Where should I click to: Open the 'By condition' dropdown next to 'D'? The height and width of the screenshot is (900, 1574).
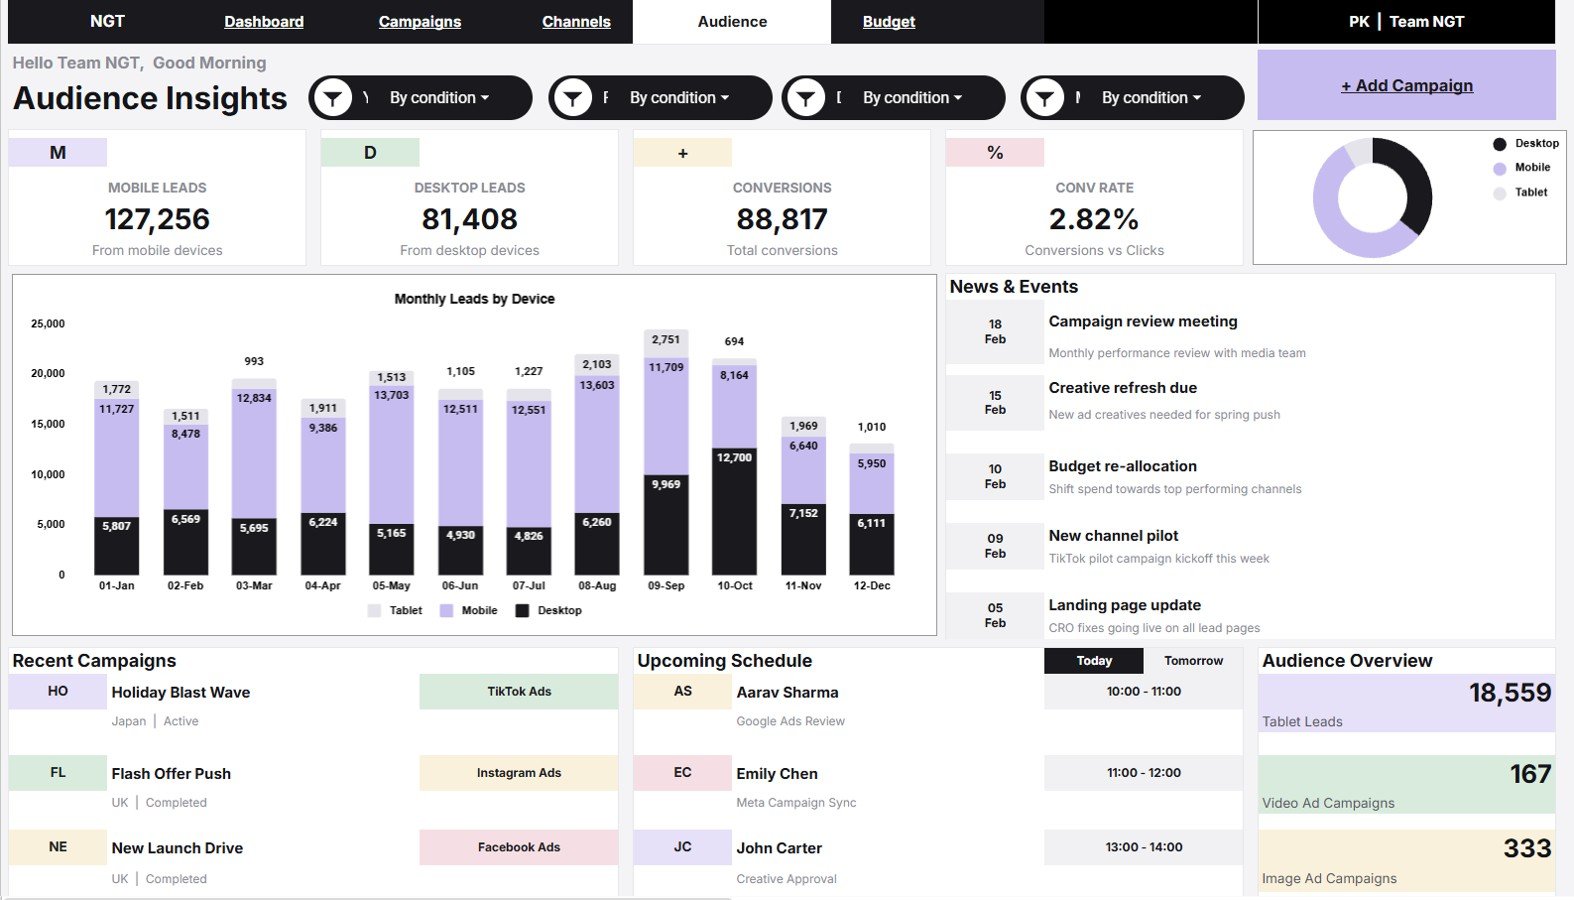912,98
